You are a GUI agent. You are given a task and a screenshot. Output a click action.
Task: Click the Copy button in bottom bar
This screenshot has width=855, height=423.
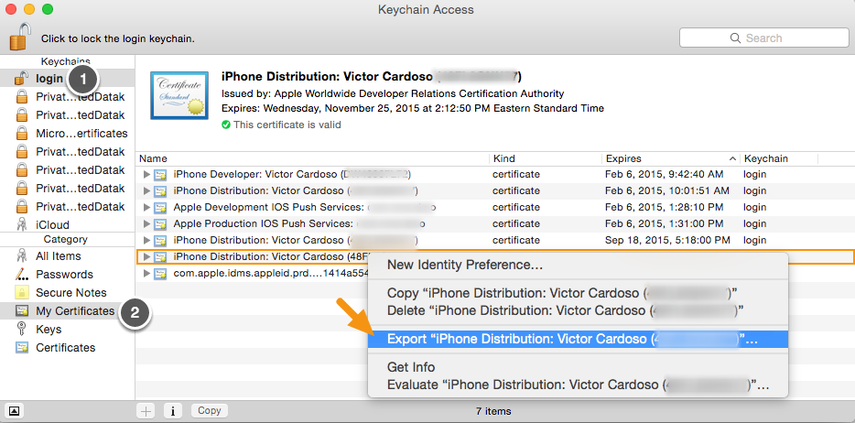coord(209,410)
